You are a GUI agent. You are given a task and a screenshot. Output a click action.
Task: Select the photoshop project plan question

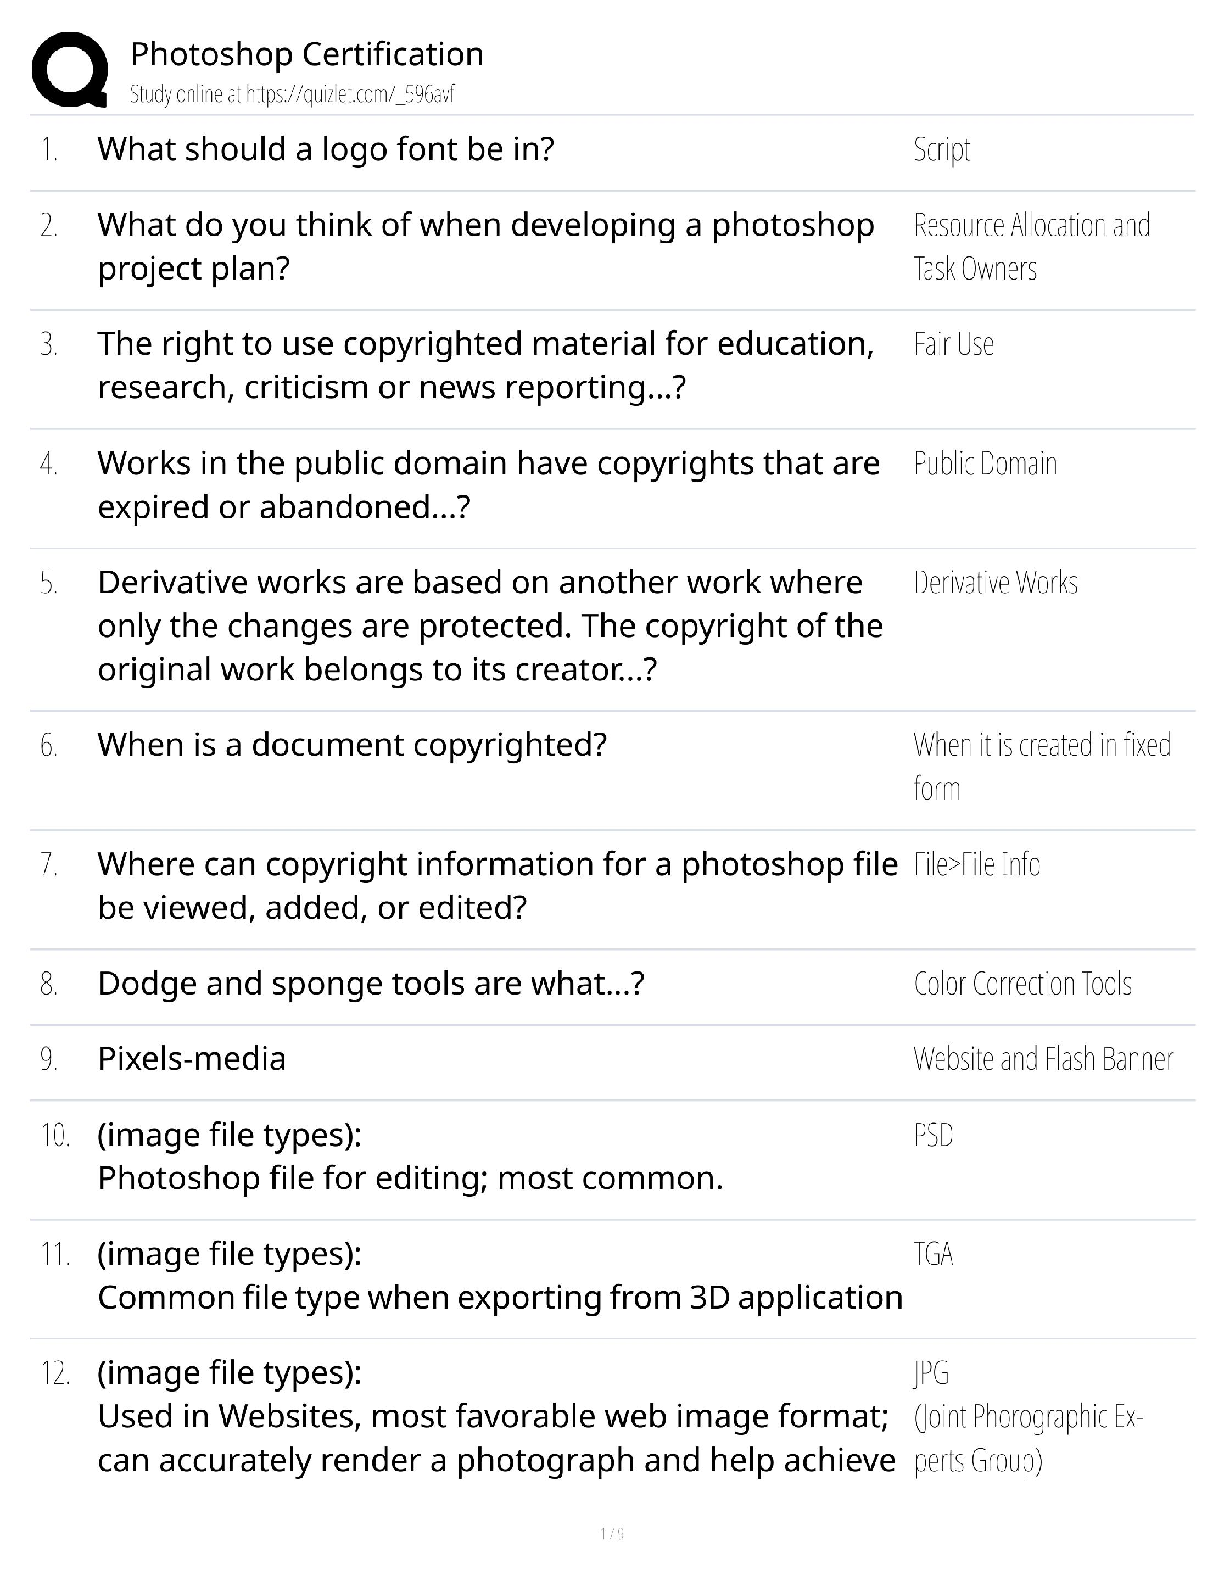(x=485, y=246)
